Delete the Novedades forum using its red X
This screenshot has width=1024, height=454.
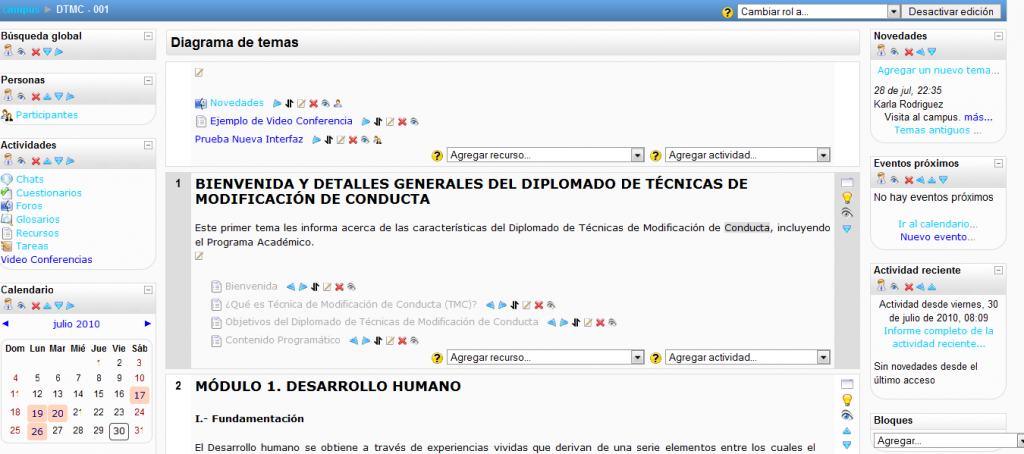click(313, 103)
